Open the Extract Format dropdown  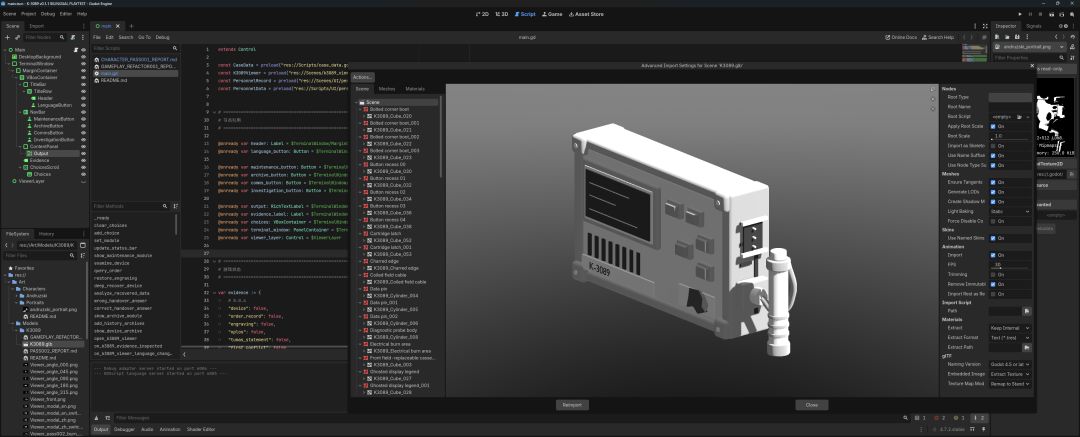pos(1010,338)
